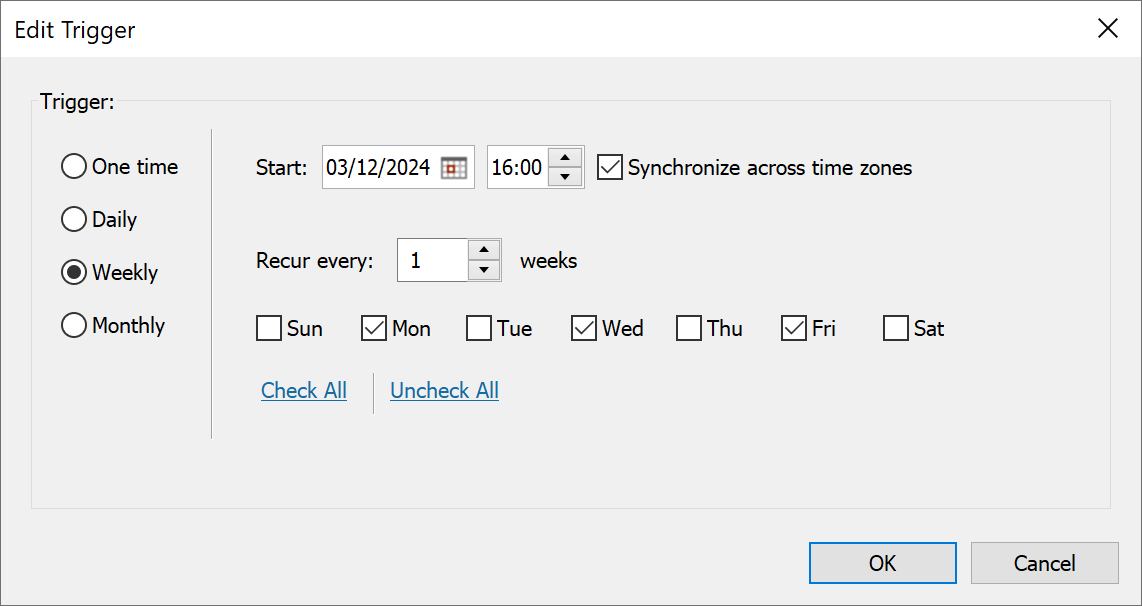
Task: Click the Uncheck All link
Action: (x=444, y=390)
